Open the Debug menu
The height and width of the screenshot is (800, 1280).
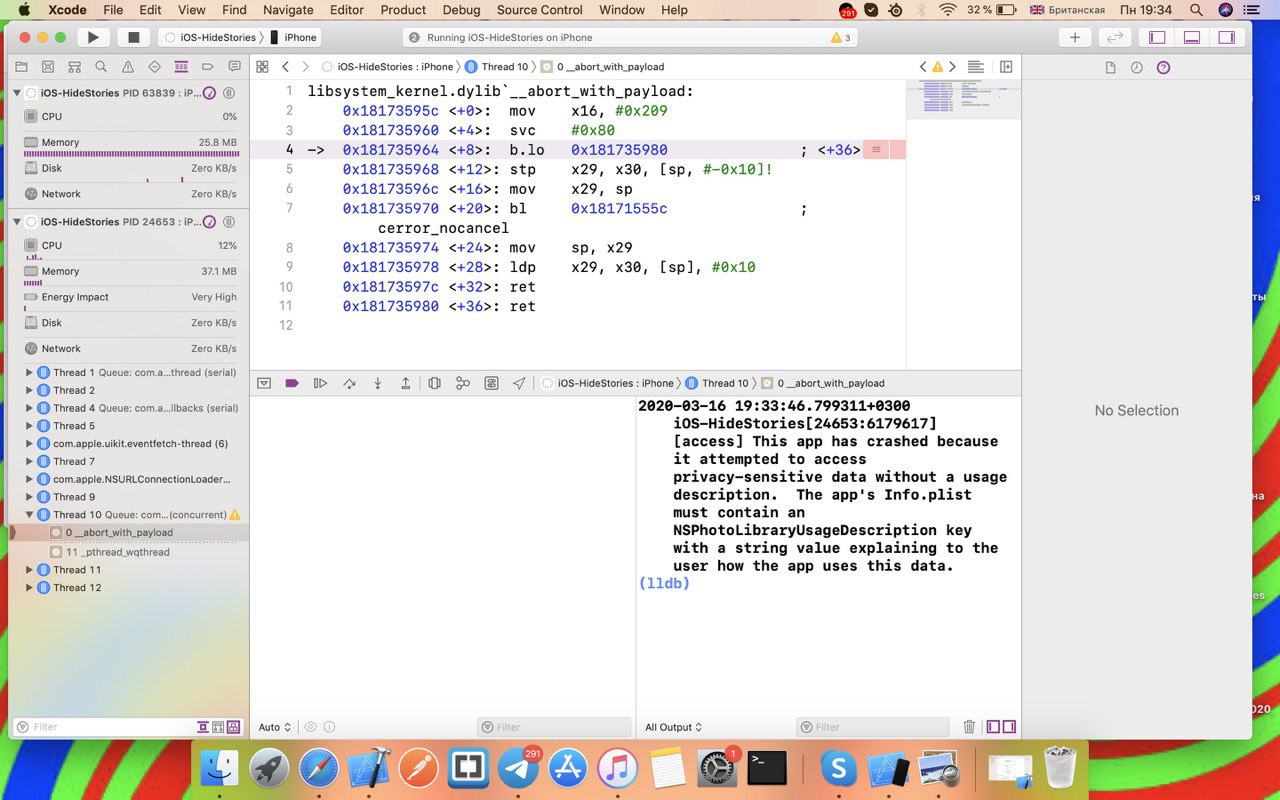pos(461,10)
